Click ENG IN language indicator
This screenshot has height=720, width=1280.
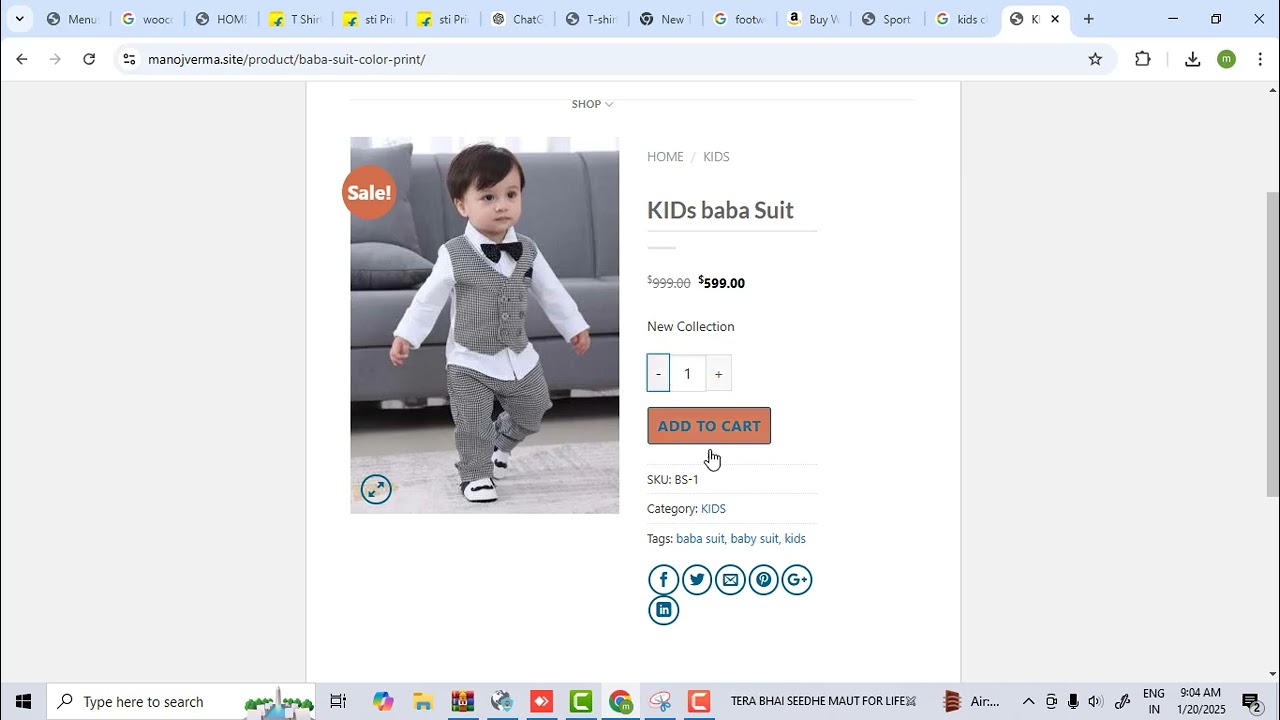1154,701
